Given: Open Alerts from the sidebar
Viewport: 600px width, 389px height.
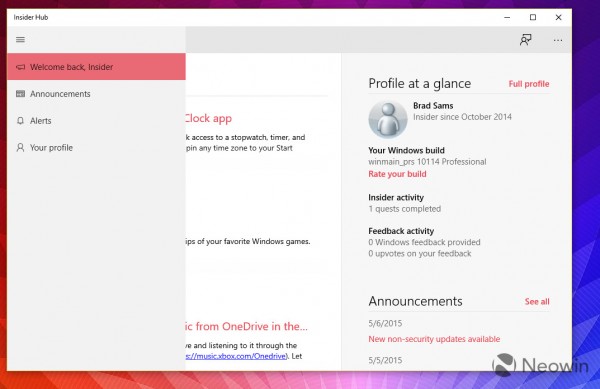Looking at the screenshot, I should tap(96, 121).
